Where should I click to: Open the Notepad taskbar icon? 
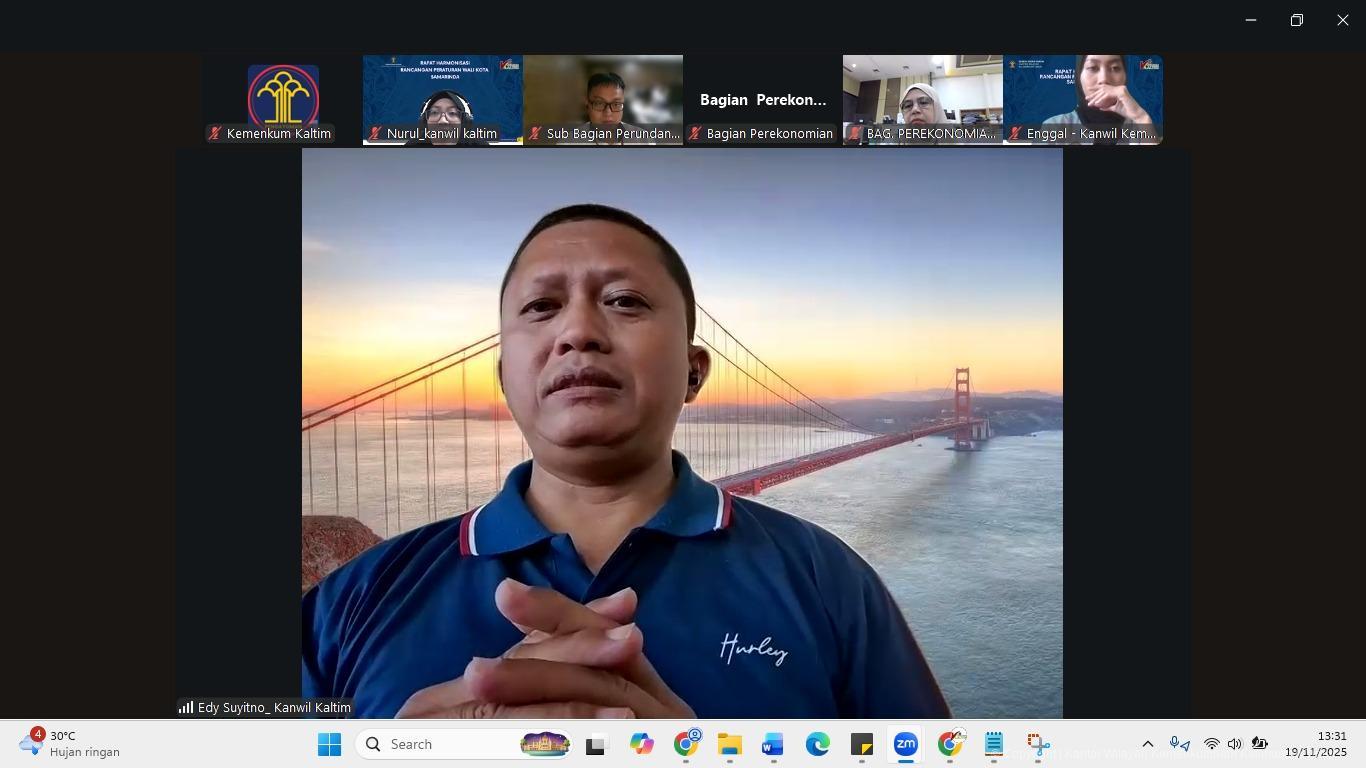(993, 744)
